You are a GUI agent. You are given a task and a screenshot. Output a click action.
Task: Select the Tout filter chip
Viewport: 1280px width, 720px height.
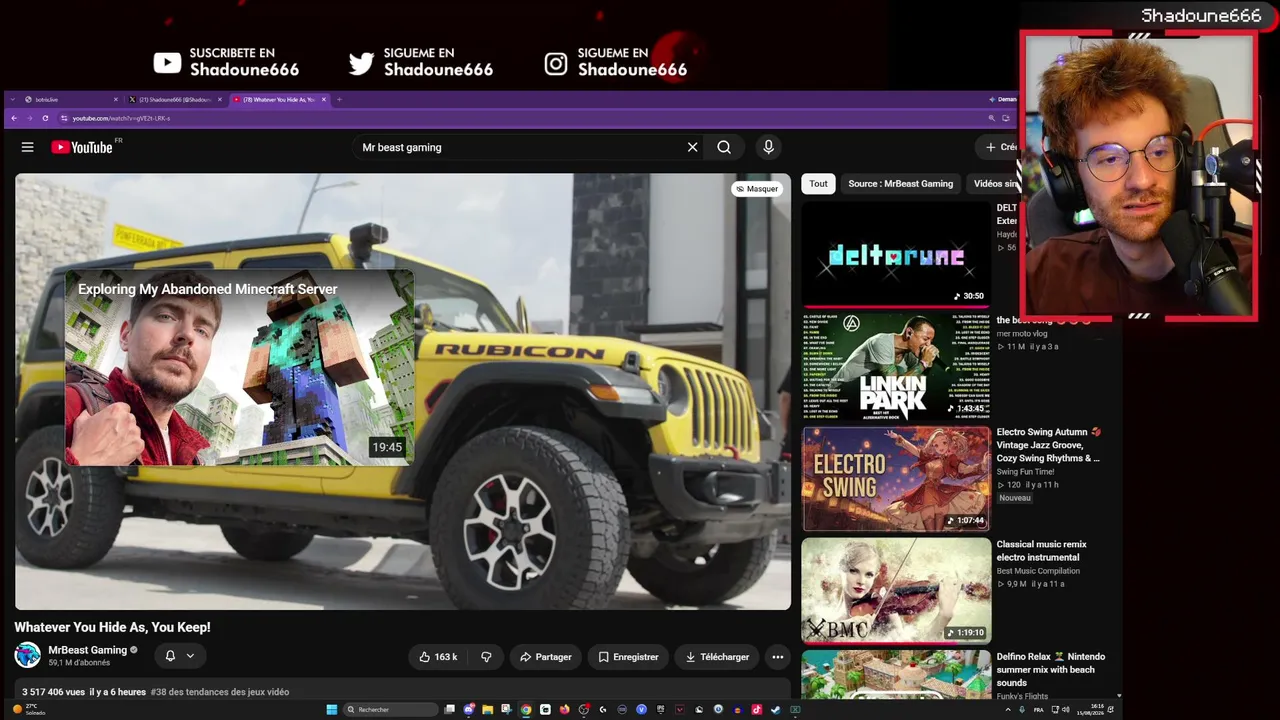[818, 184]
